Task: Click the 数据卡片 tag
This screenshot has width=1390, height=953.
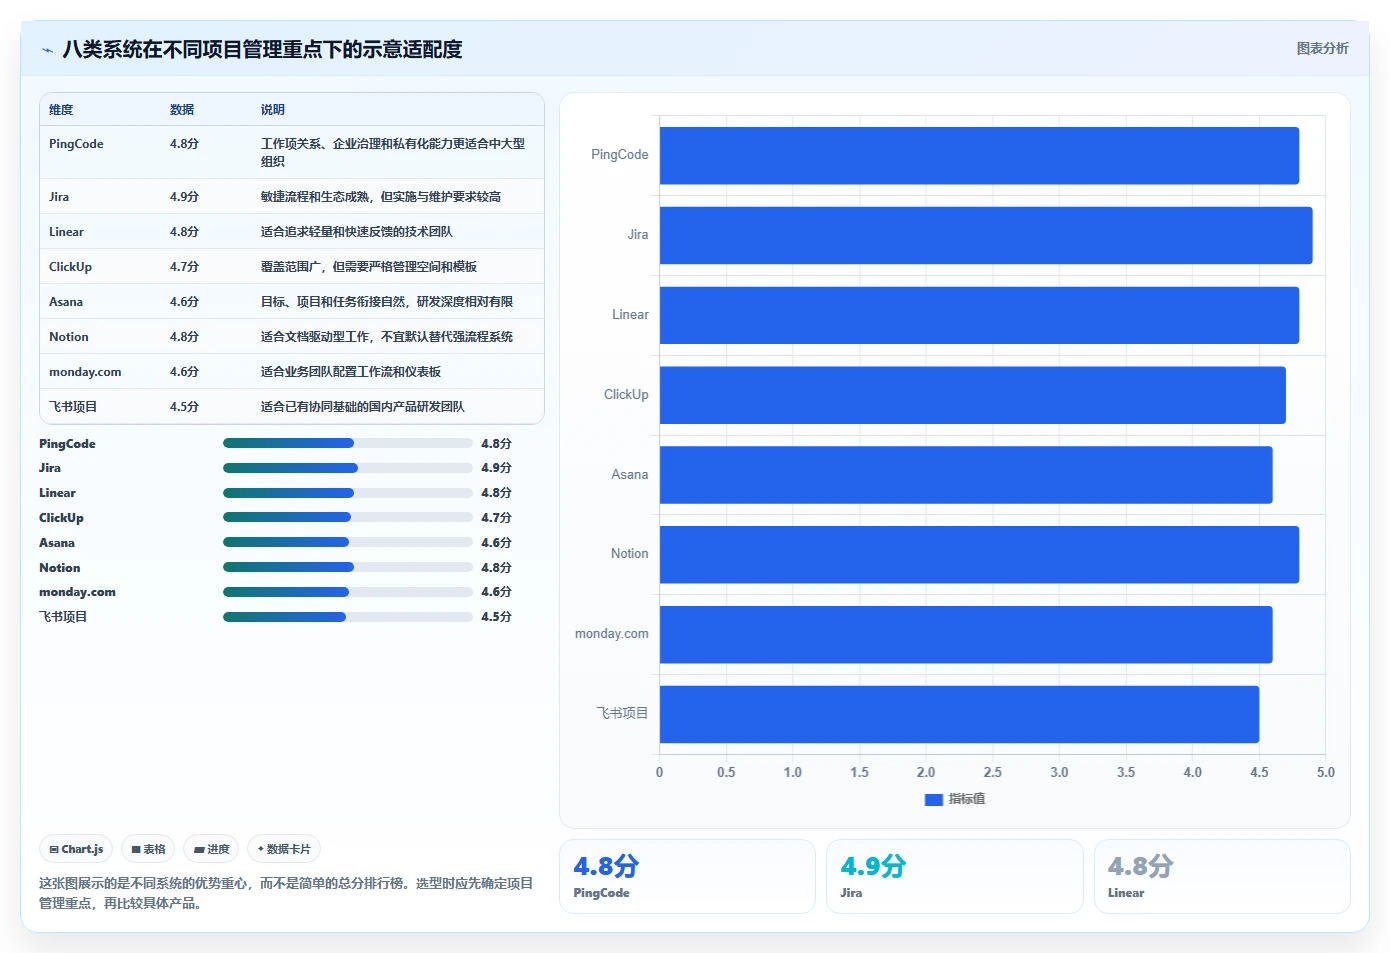Action: (x=284, y=849)
